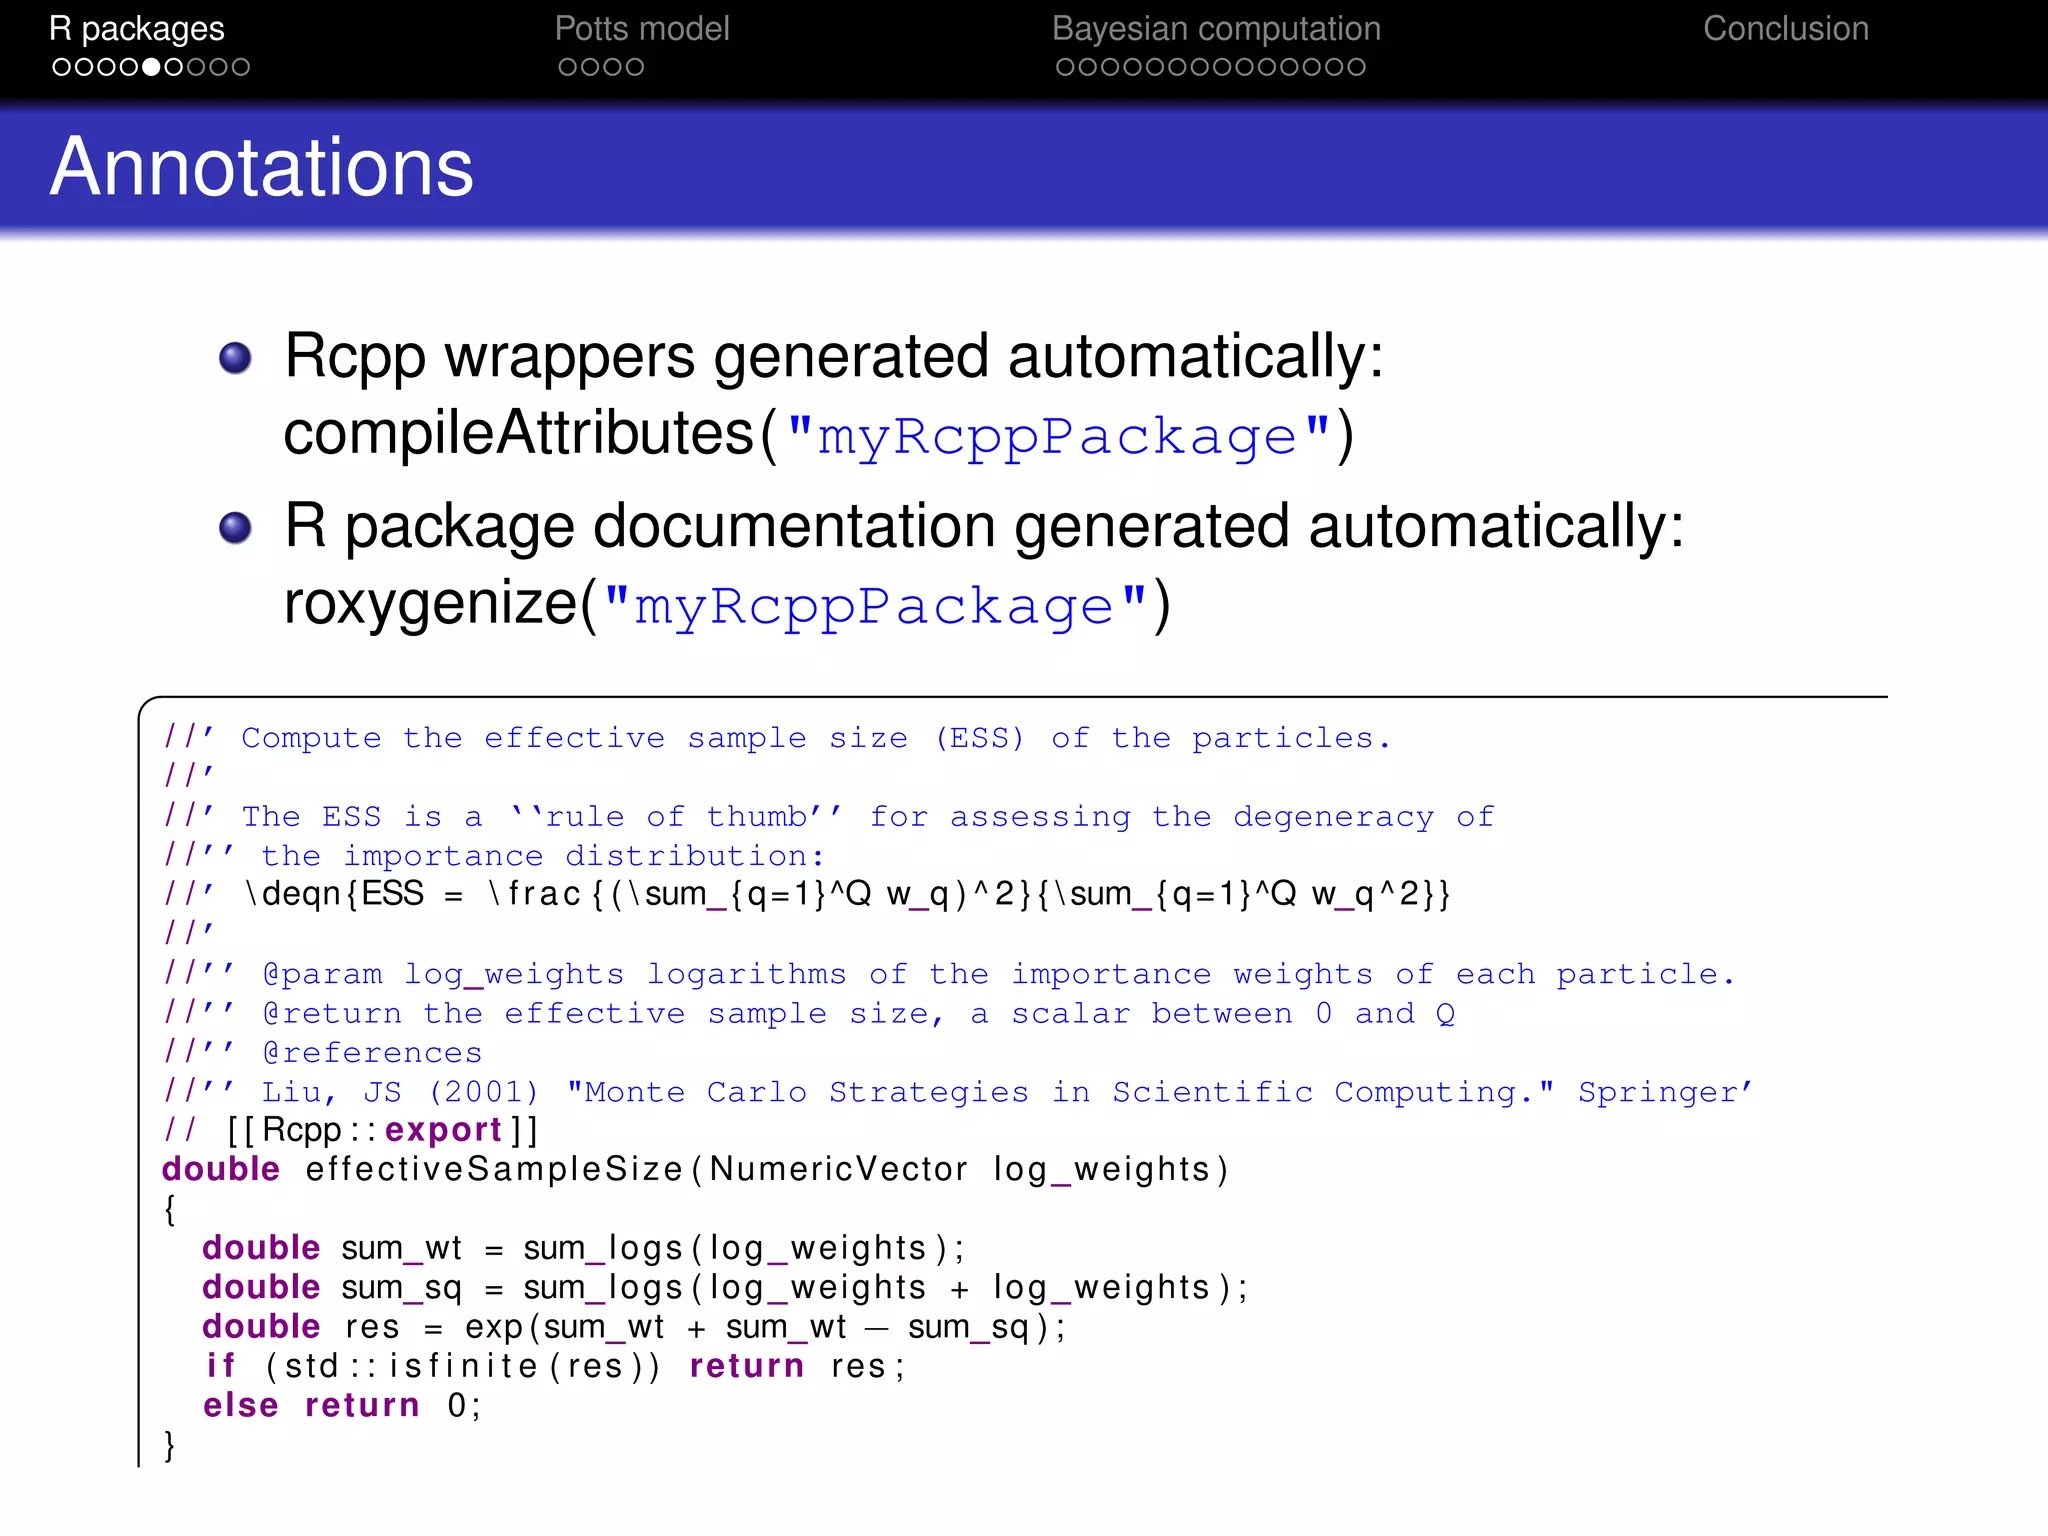The height and width of the screenshot is (1536, 2048).
Task: Click the line "double res = exp(sum_wt + sum_wt - sum_sq);"
Action: tap(634, 1327)
